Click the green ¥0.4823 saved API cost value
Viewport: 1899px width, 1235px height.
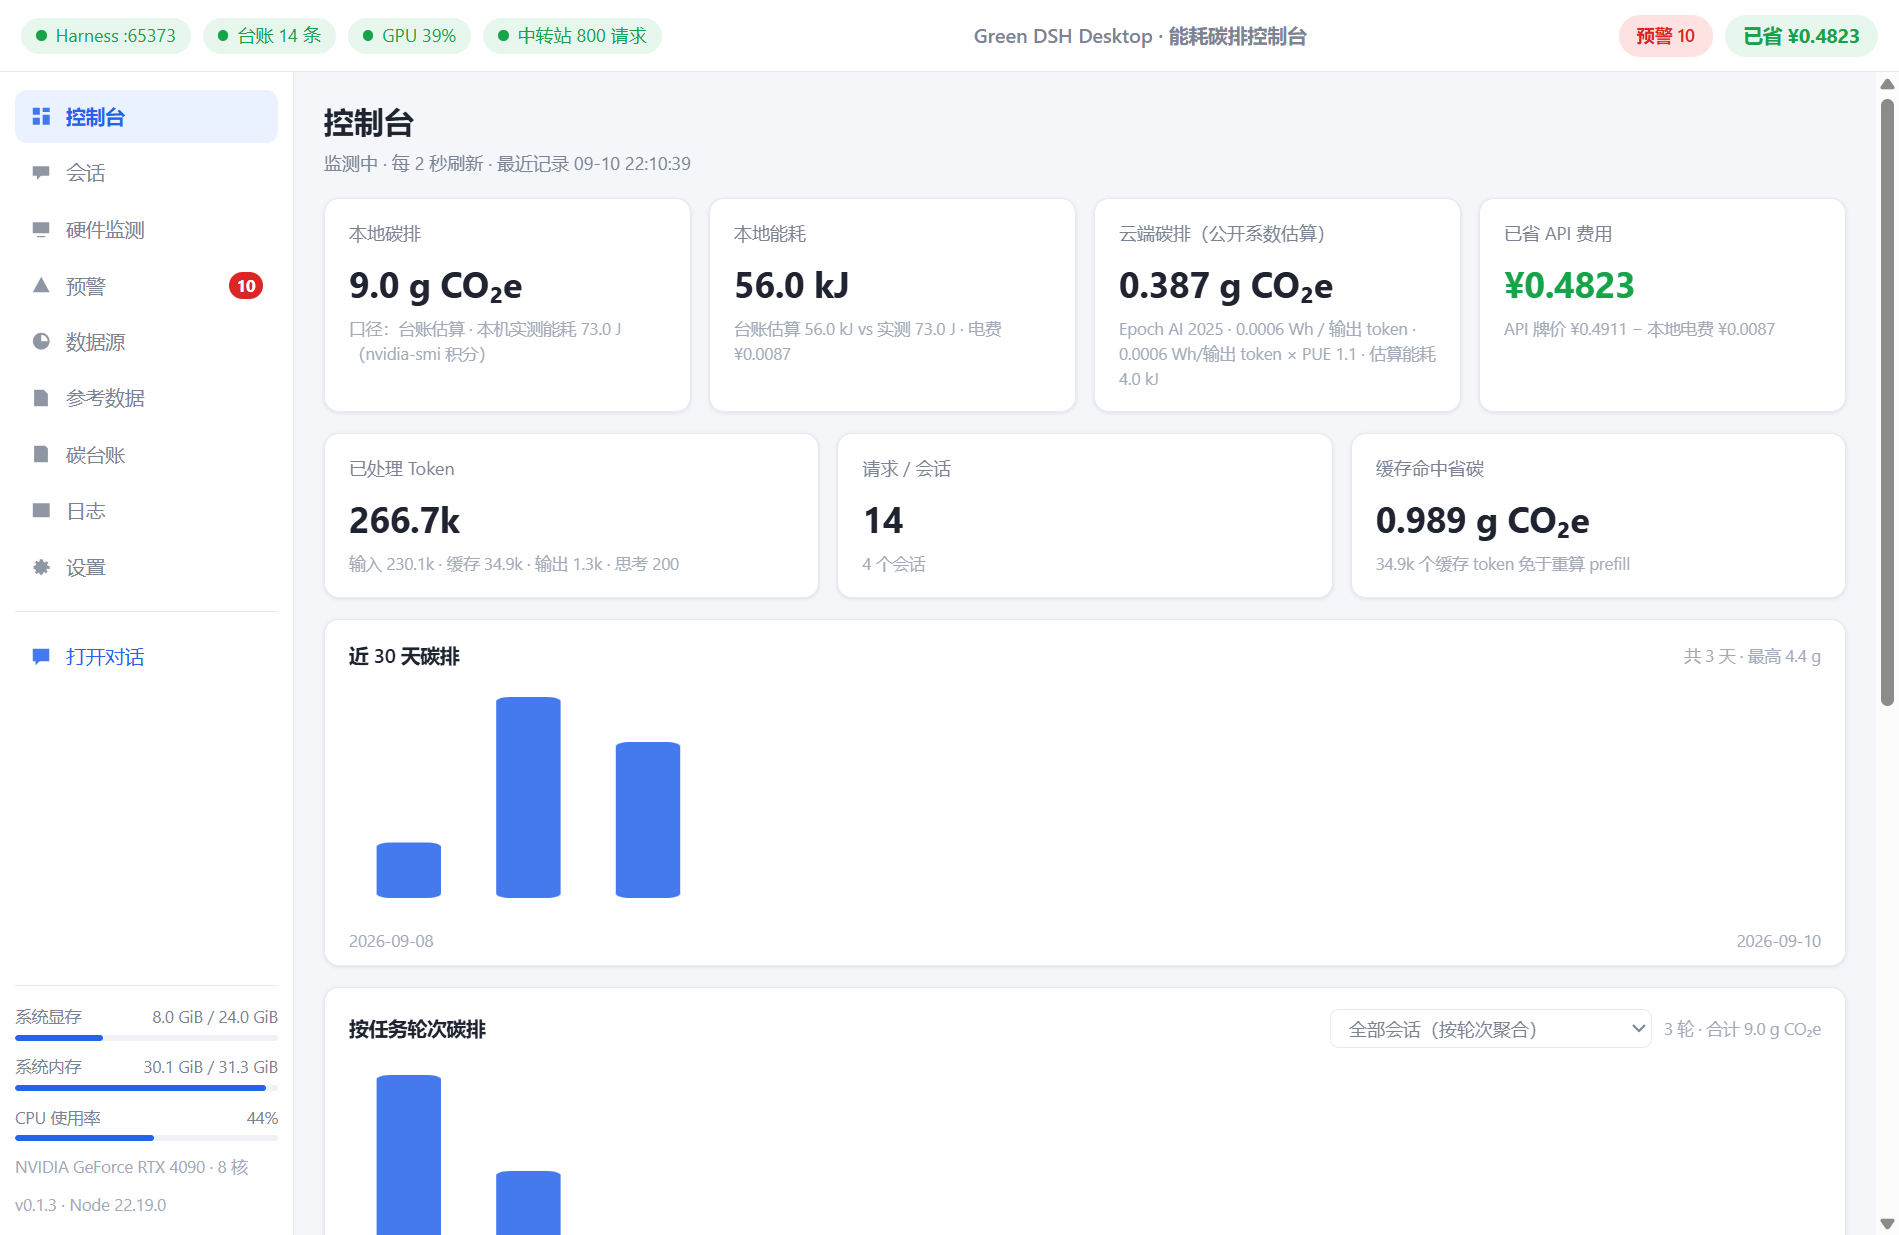click(x=1569, y=286)
